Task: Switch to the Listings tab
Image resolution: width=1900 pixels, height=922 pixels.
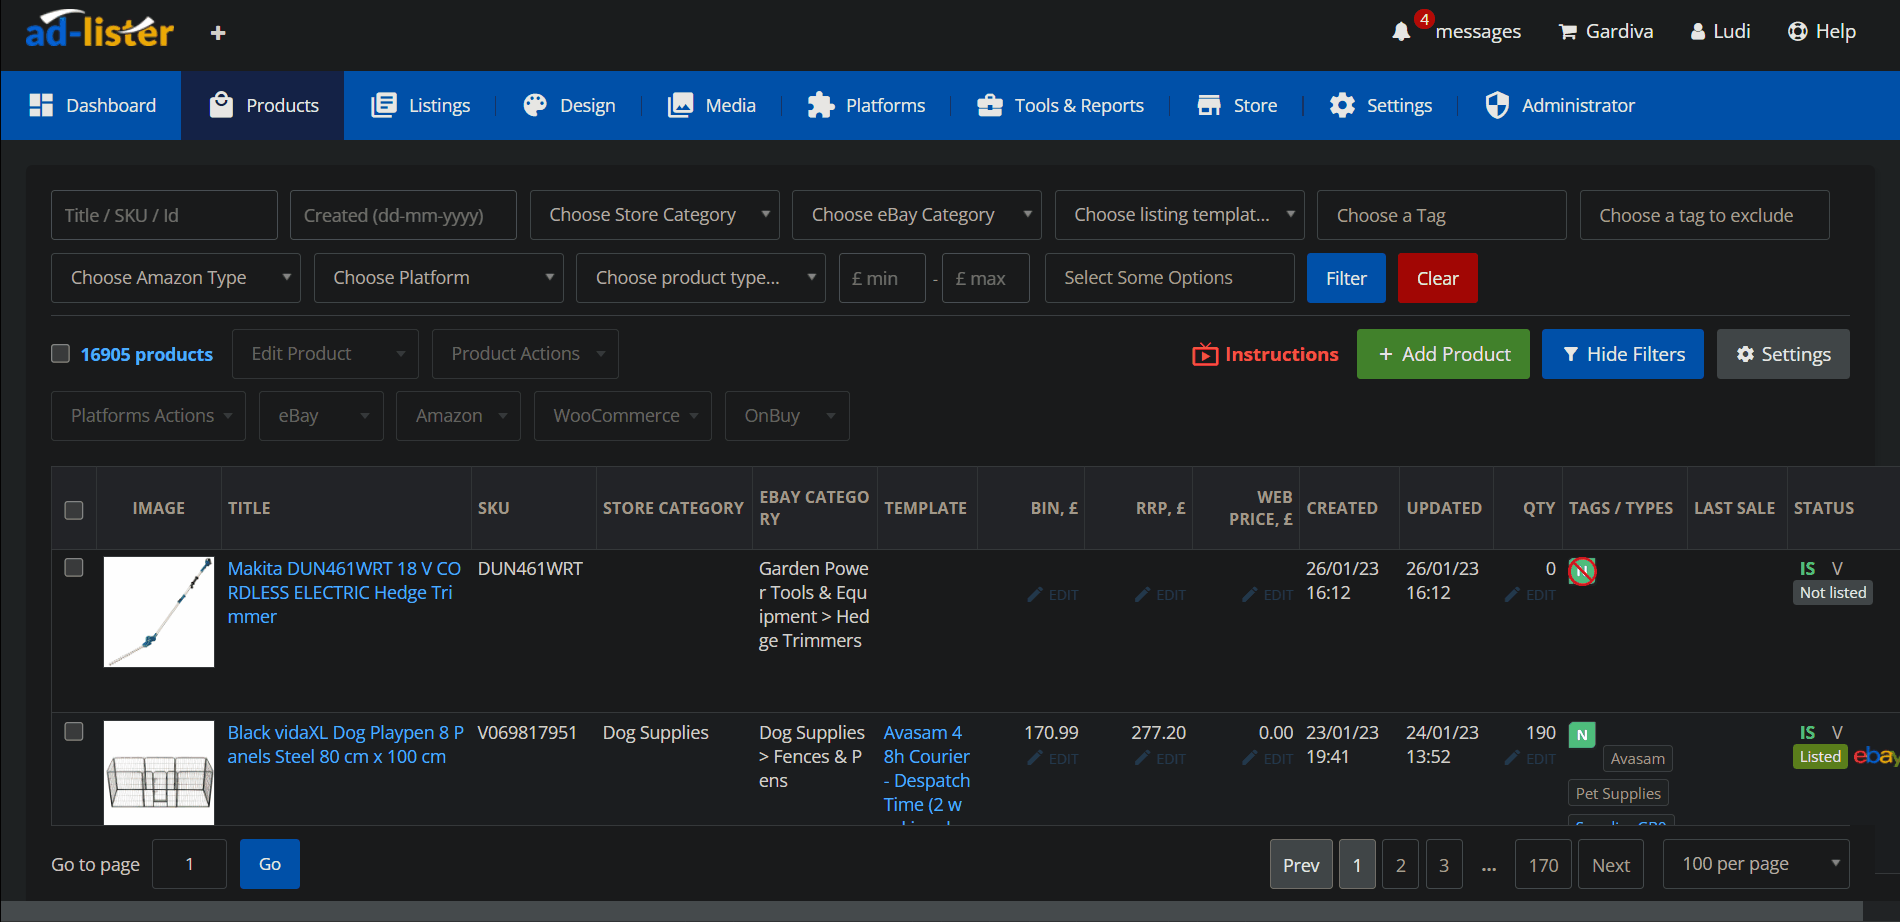Action: click(x=420, y=105)
